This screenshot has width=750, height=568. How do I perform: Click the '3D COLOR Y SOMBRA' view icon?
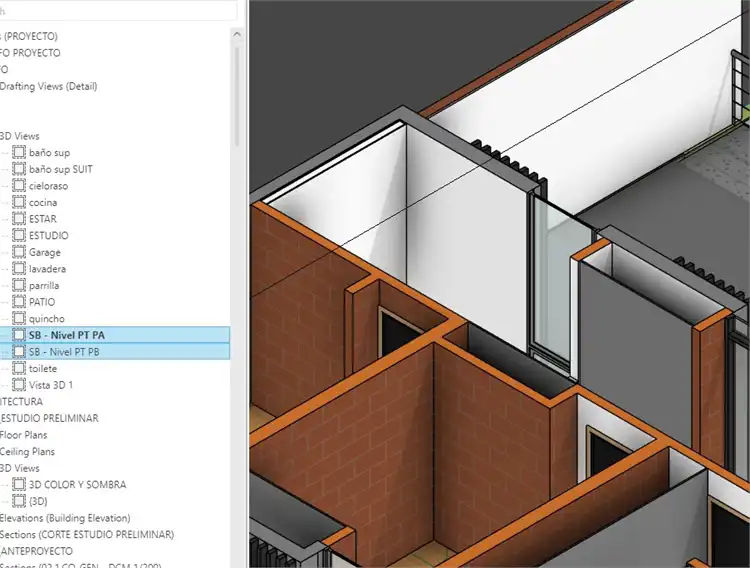tap(19, 484)
